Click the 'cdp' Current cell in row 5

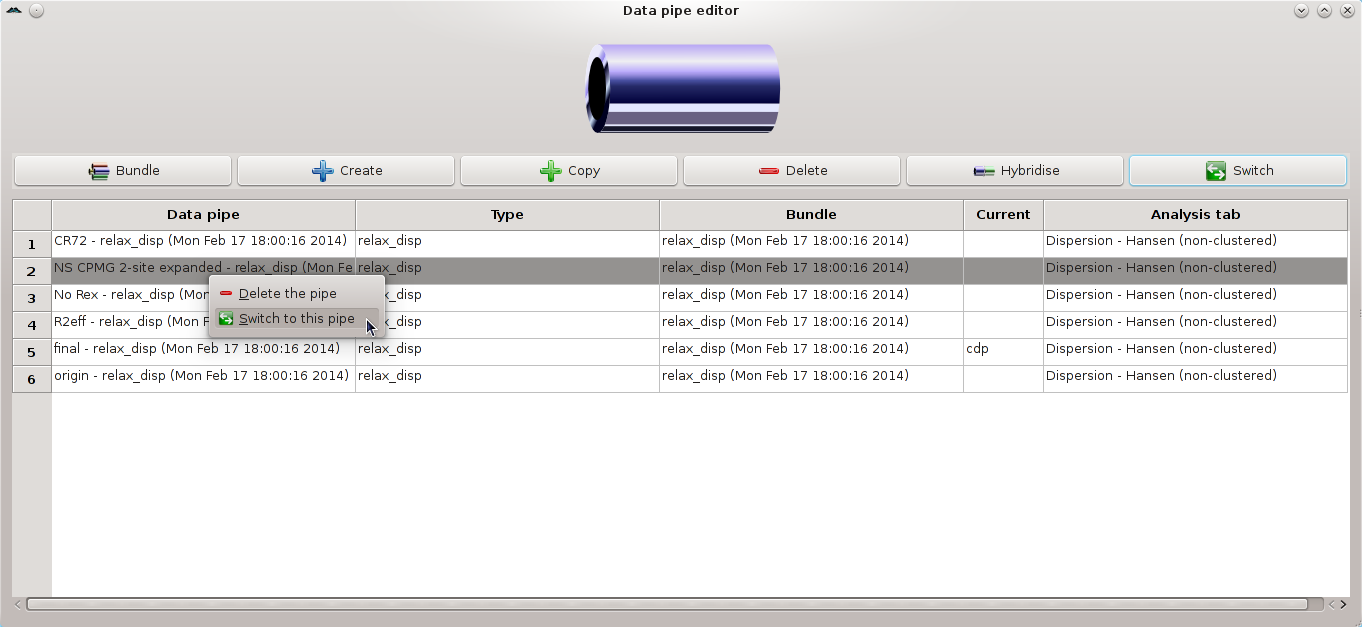click(x=1002, y=349)
